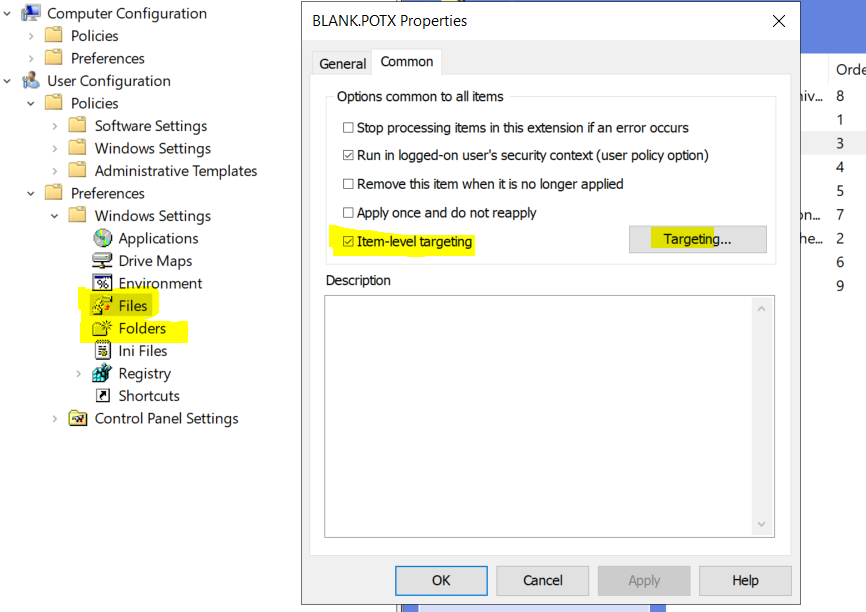This screenshot has height=612, width=866.
Task: Expand the Policies node under Computer Configuration
Action: coord(32,35)
